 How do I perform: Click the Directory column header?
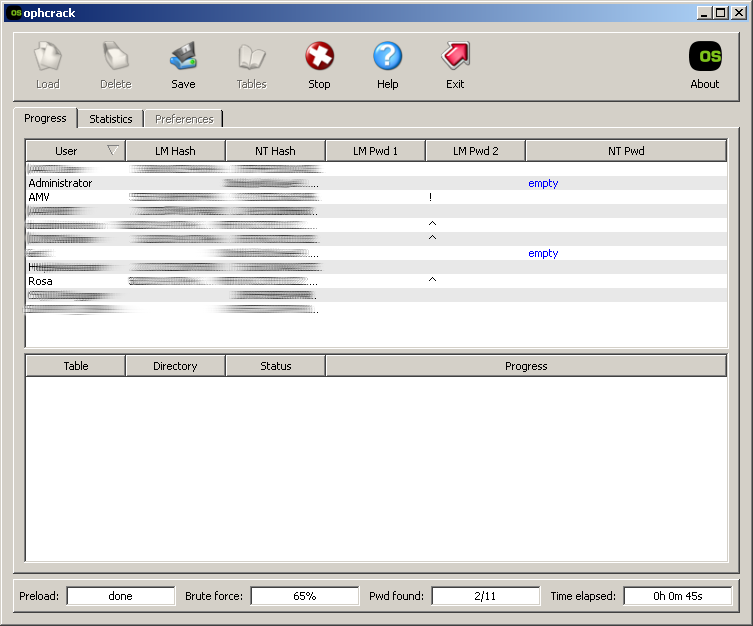click(x=175, y=366)
